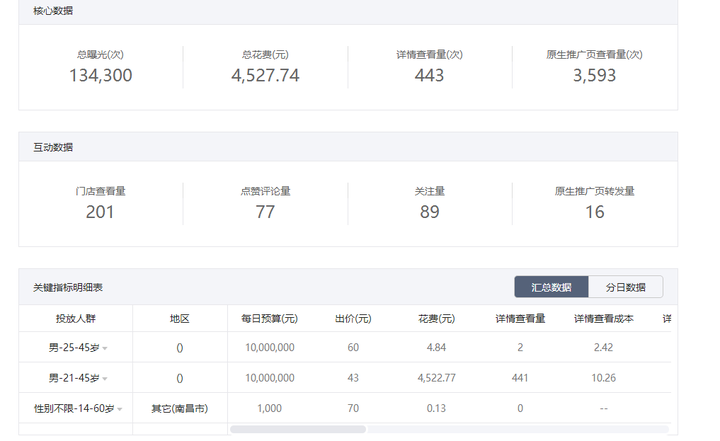
Task: Click follows value 89
Action: pos(429,212)
